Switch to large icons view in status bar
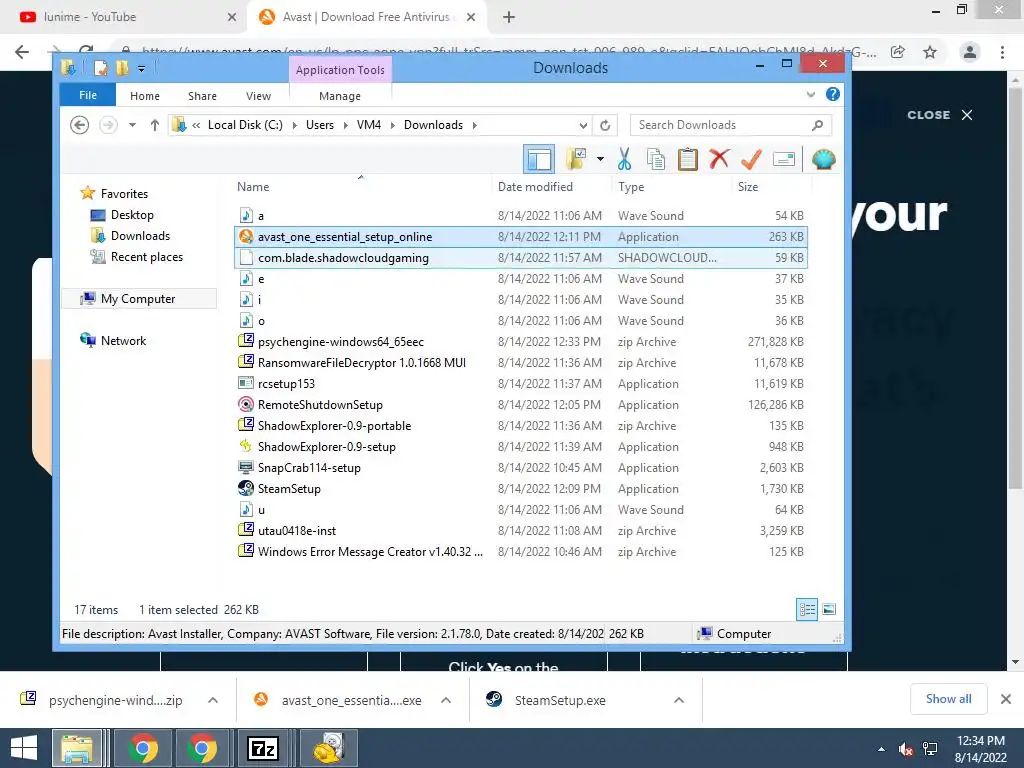Viewport: 1024px width, 768px height. [829, 609]
